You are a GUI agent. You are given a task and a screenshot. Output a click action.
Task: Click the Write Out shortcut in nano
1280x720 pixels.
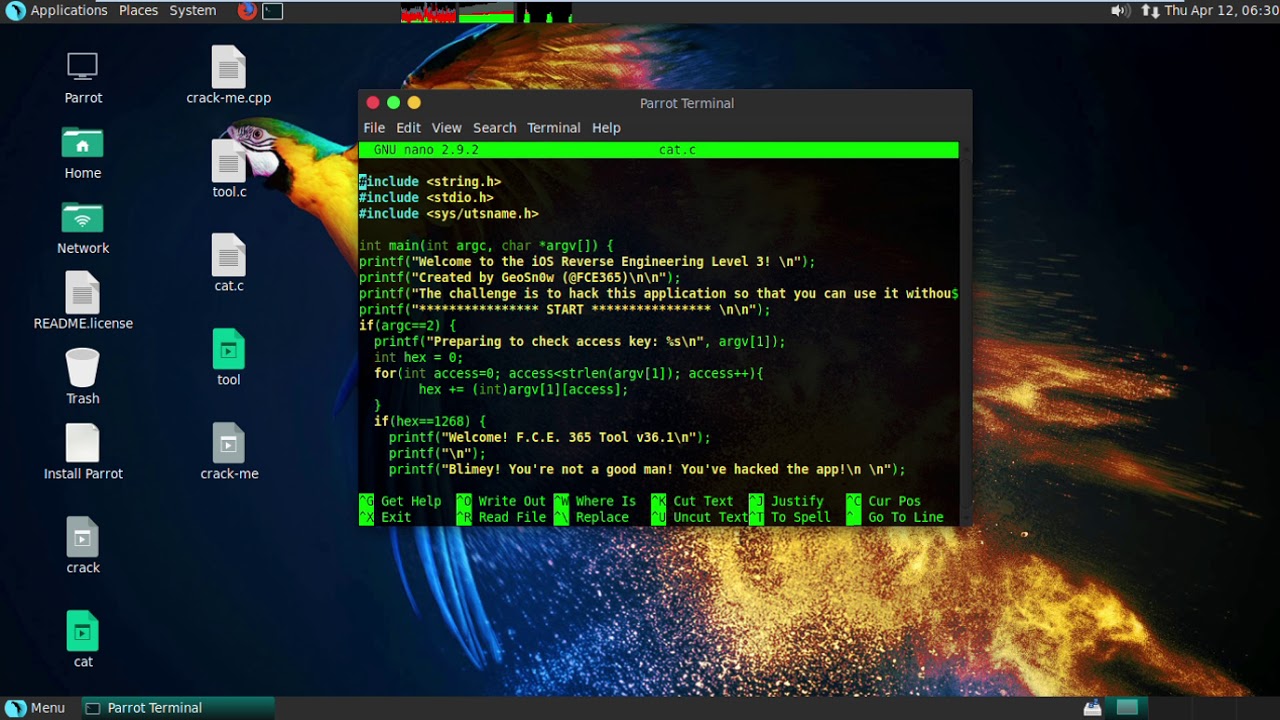(501, 501)
